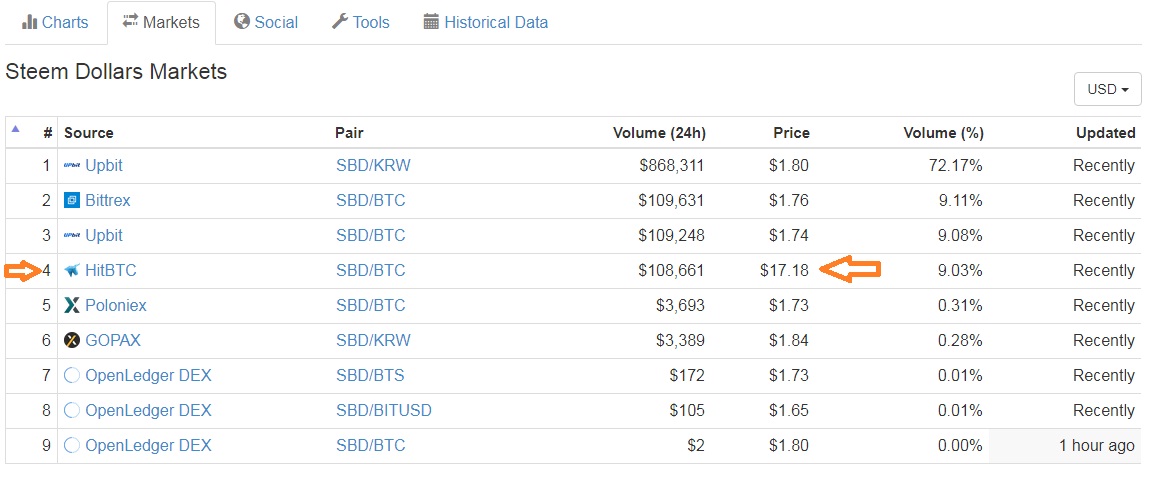Image resolution: width=1166 pixels, height=482 pixels.
Task: Open SBD/BTC pair in row 9
Action: tap(371, 445)
